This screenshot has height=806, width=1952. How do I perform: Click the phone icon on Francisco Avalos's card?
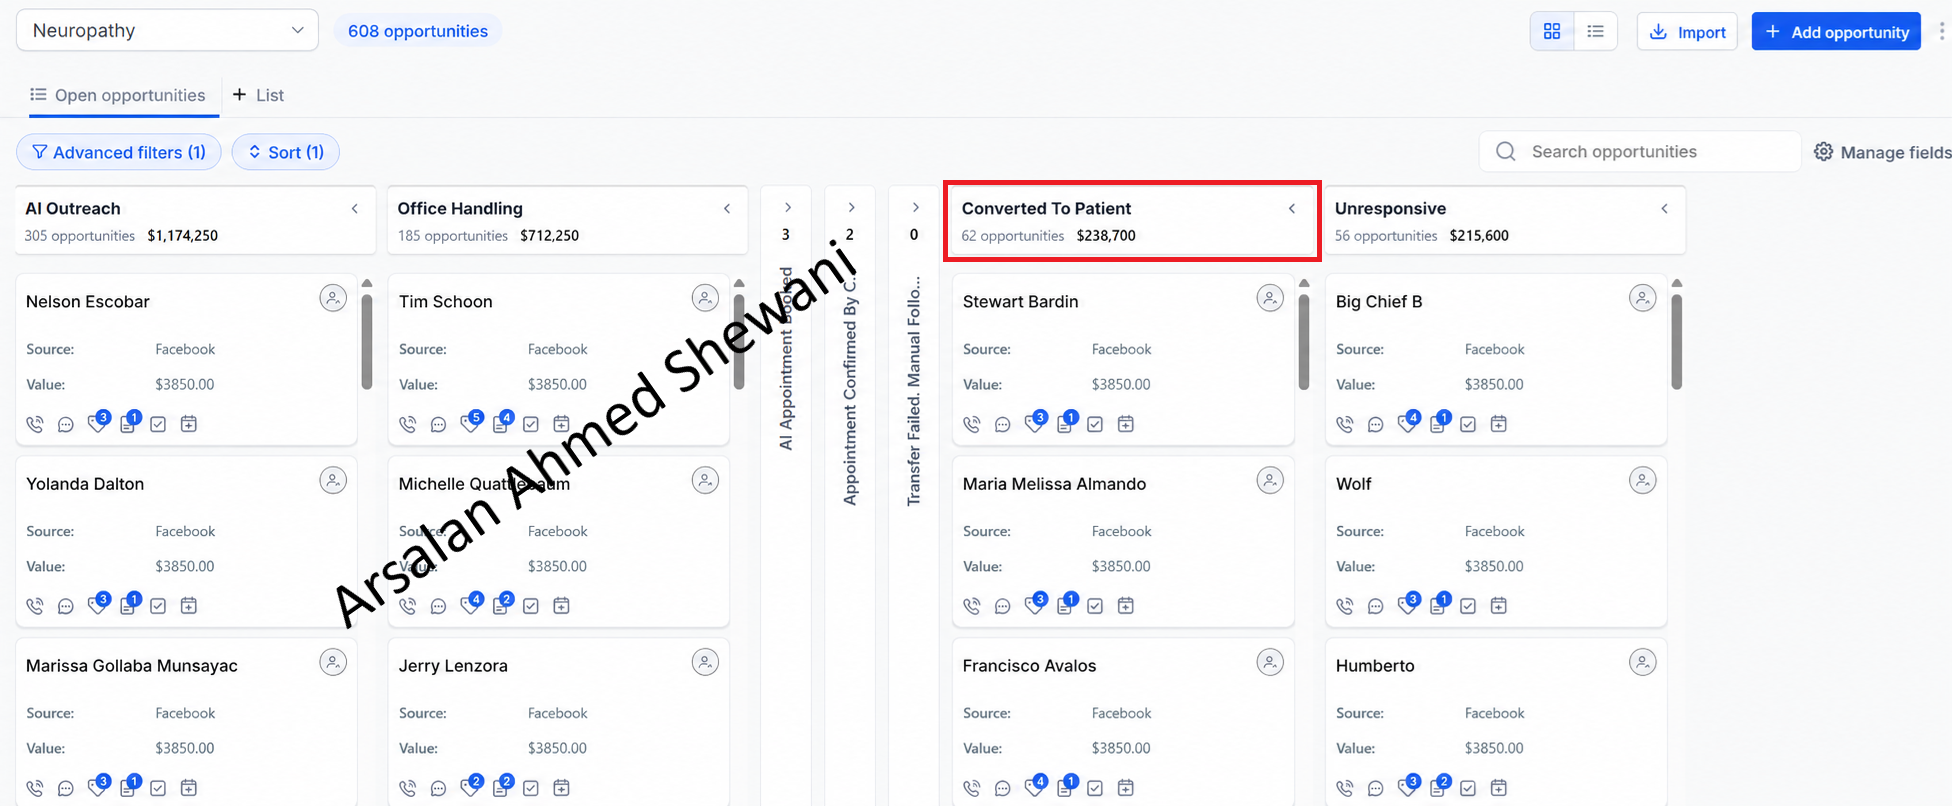click(972, 788)
